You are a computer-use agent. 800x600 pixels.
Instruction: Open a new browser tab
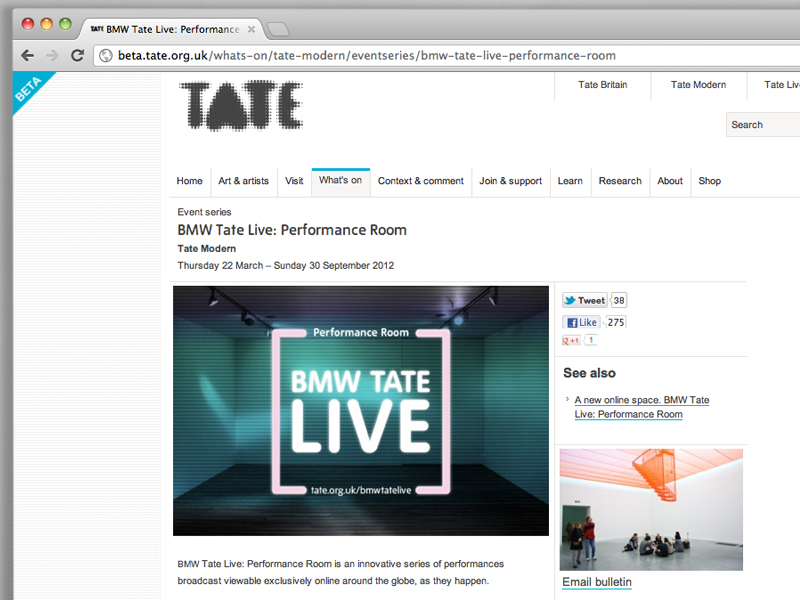tap(278, 29)
